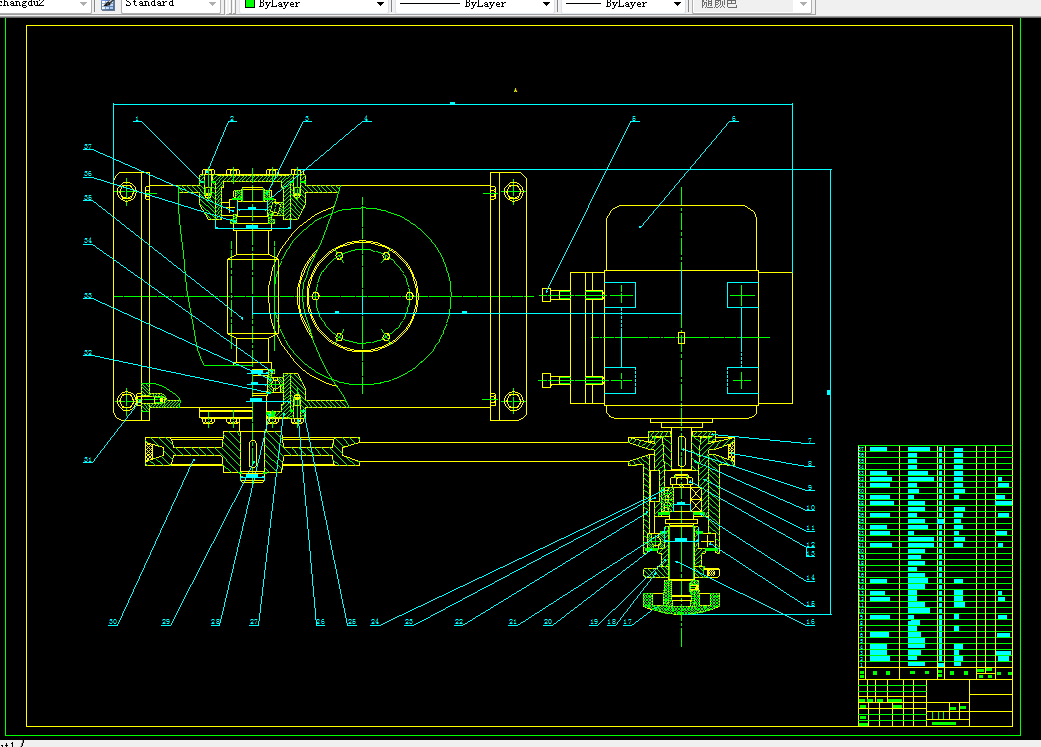Select part balloon number 24 at the bottom
The image size is (1041, 747).
click(x=375, y=622)
